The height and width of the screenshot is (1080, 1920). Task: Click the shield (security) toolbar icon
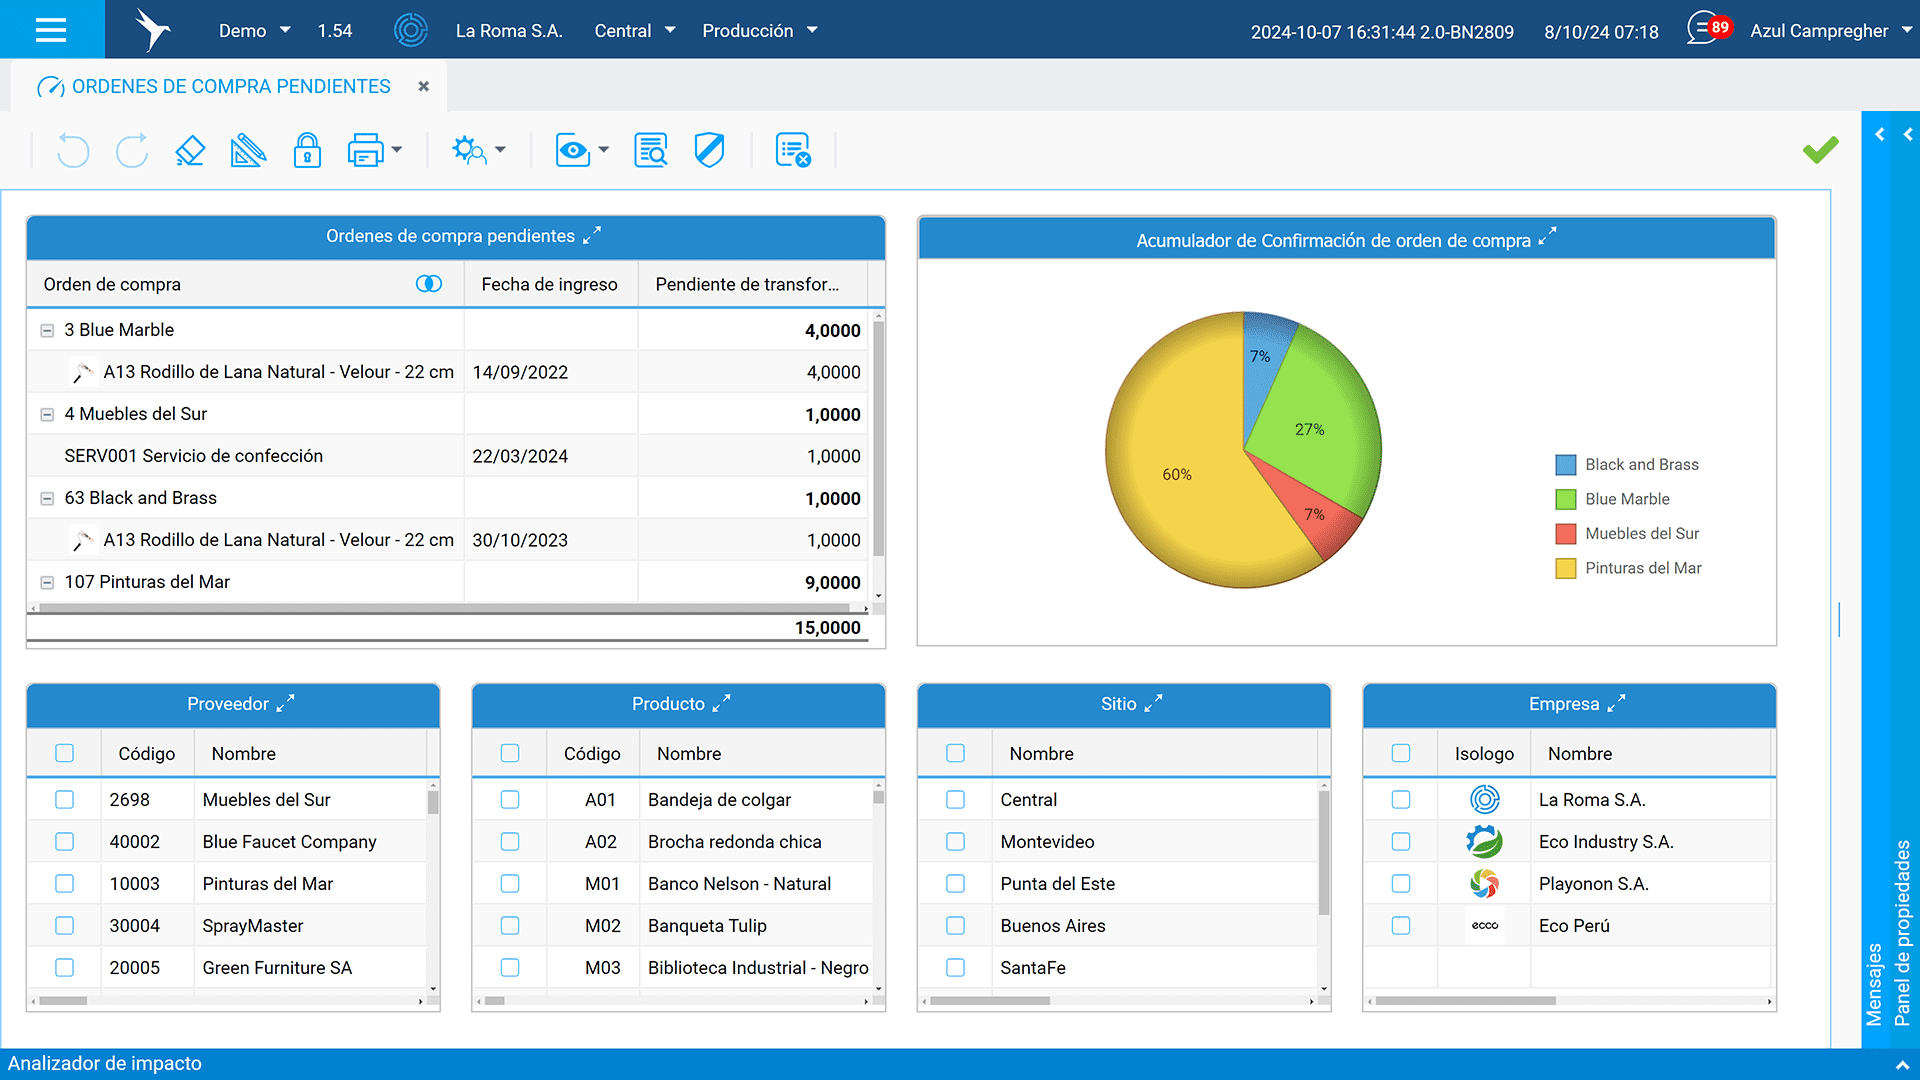(709, 150)
